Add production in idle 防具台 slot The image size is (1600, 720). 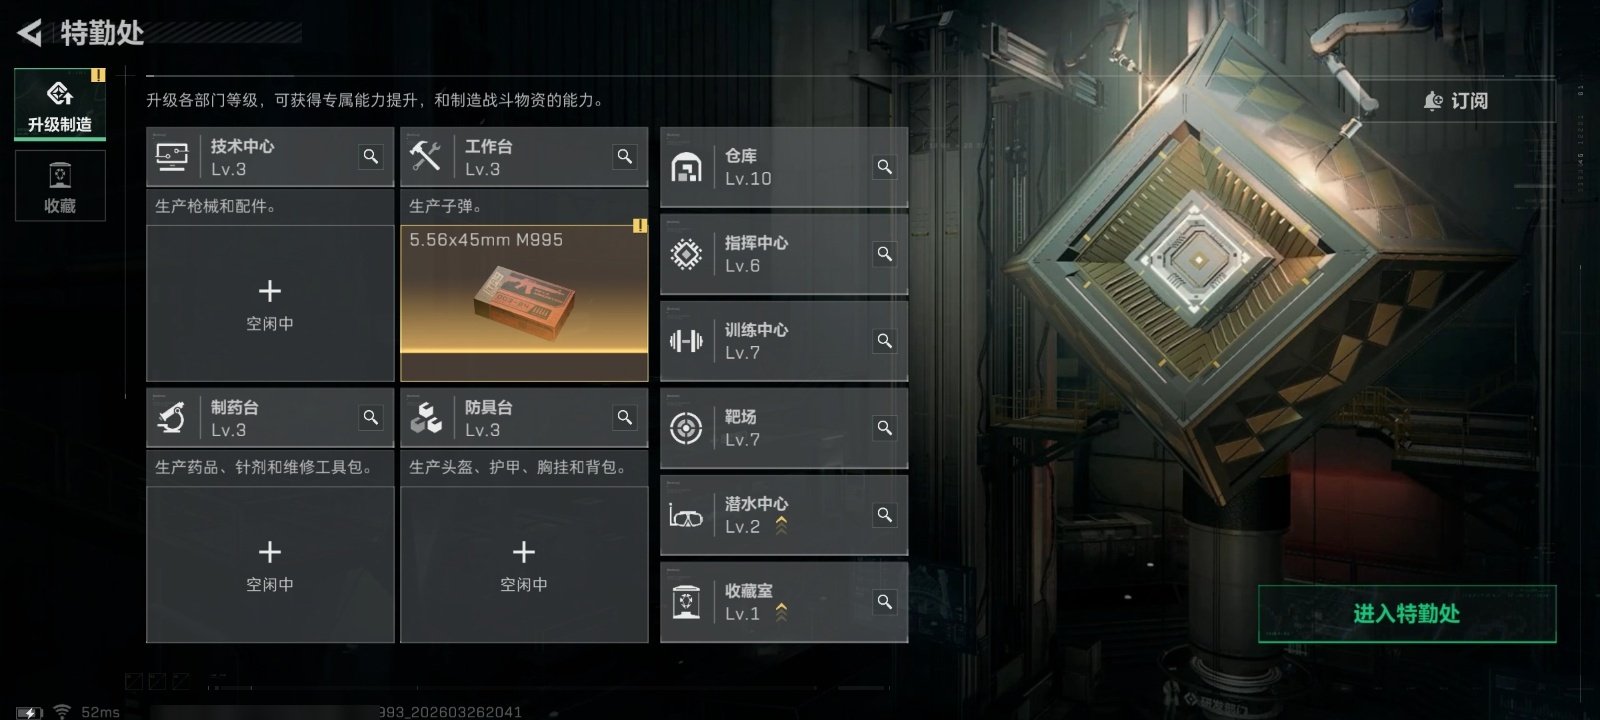pos(524,565)
